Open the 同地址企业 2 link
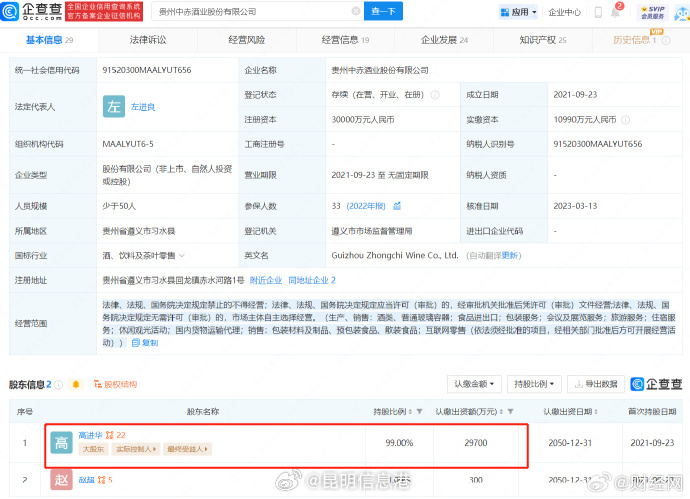The height and width of the screenshot is (499, 690). [312, 280]
